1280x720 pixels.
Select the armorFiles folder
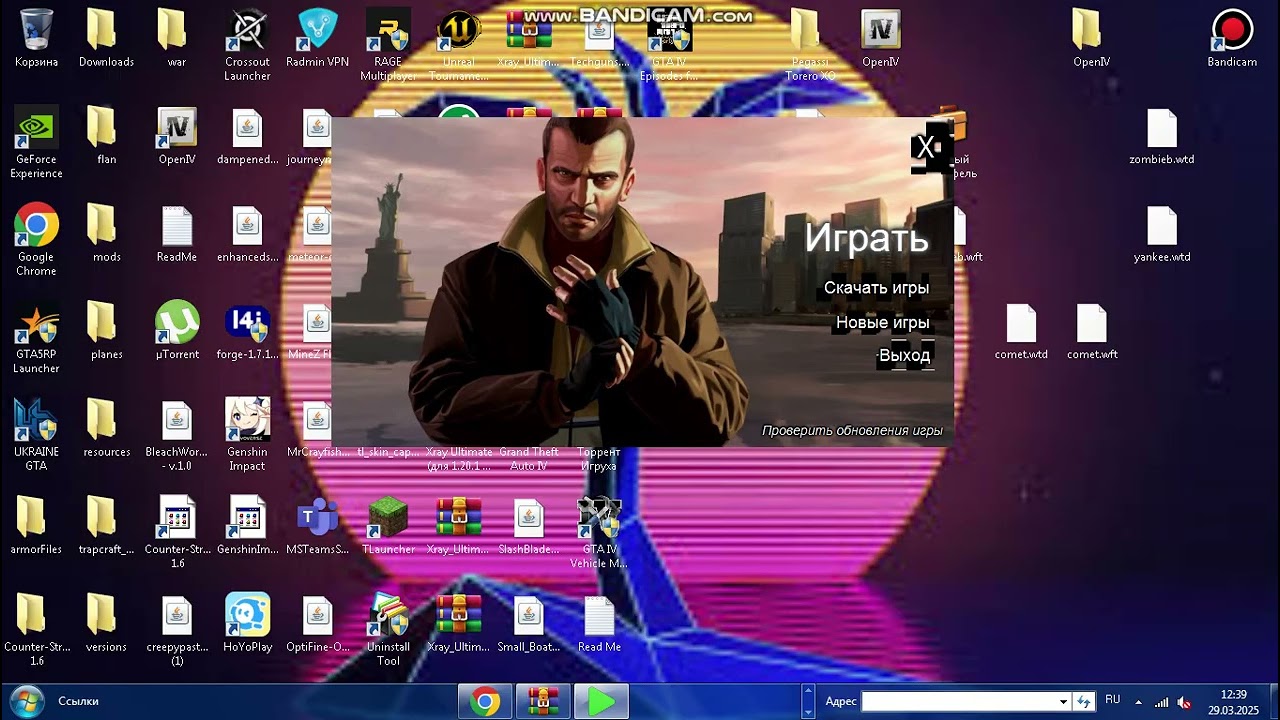(36, 527)
